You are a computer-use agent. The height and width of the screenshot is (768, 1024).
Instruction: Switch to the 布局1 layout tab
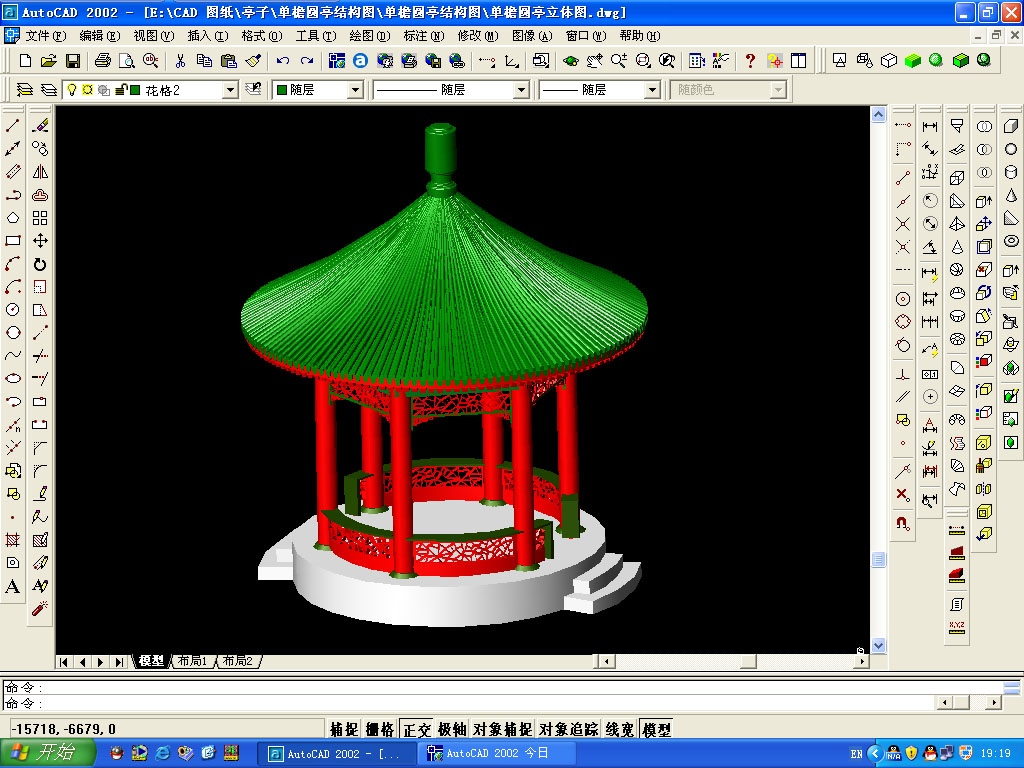click(192, 661)
